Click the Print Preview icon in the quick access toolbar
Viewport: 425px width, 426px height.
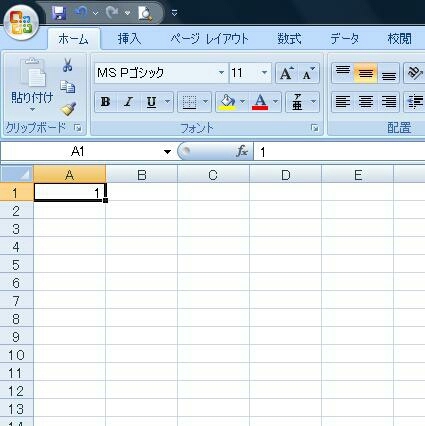(145, 13)
